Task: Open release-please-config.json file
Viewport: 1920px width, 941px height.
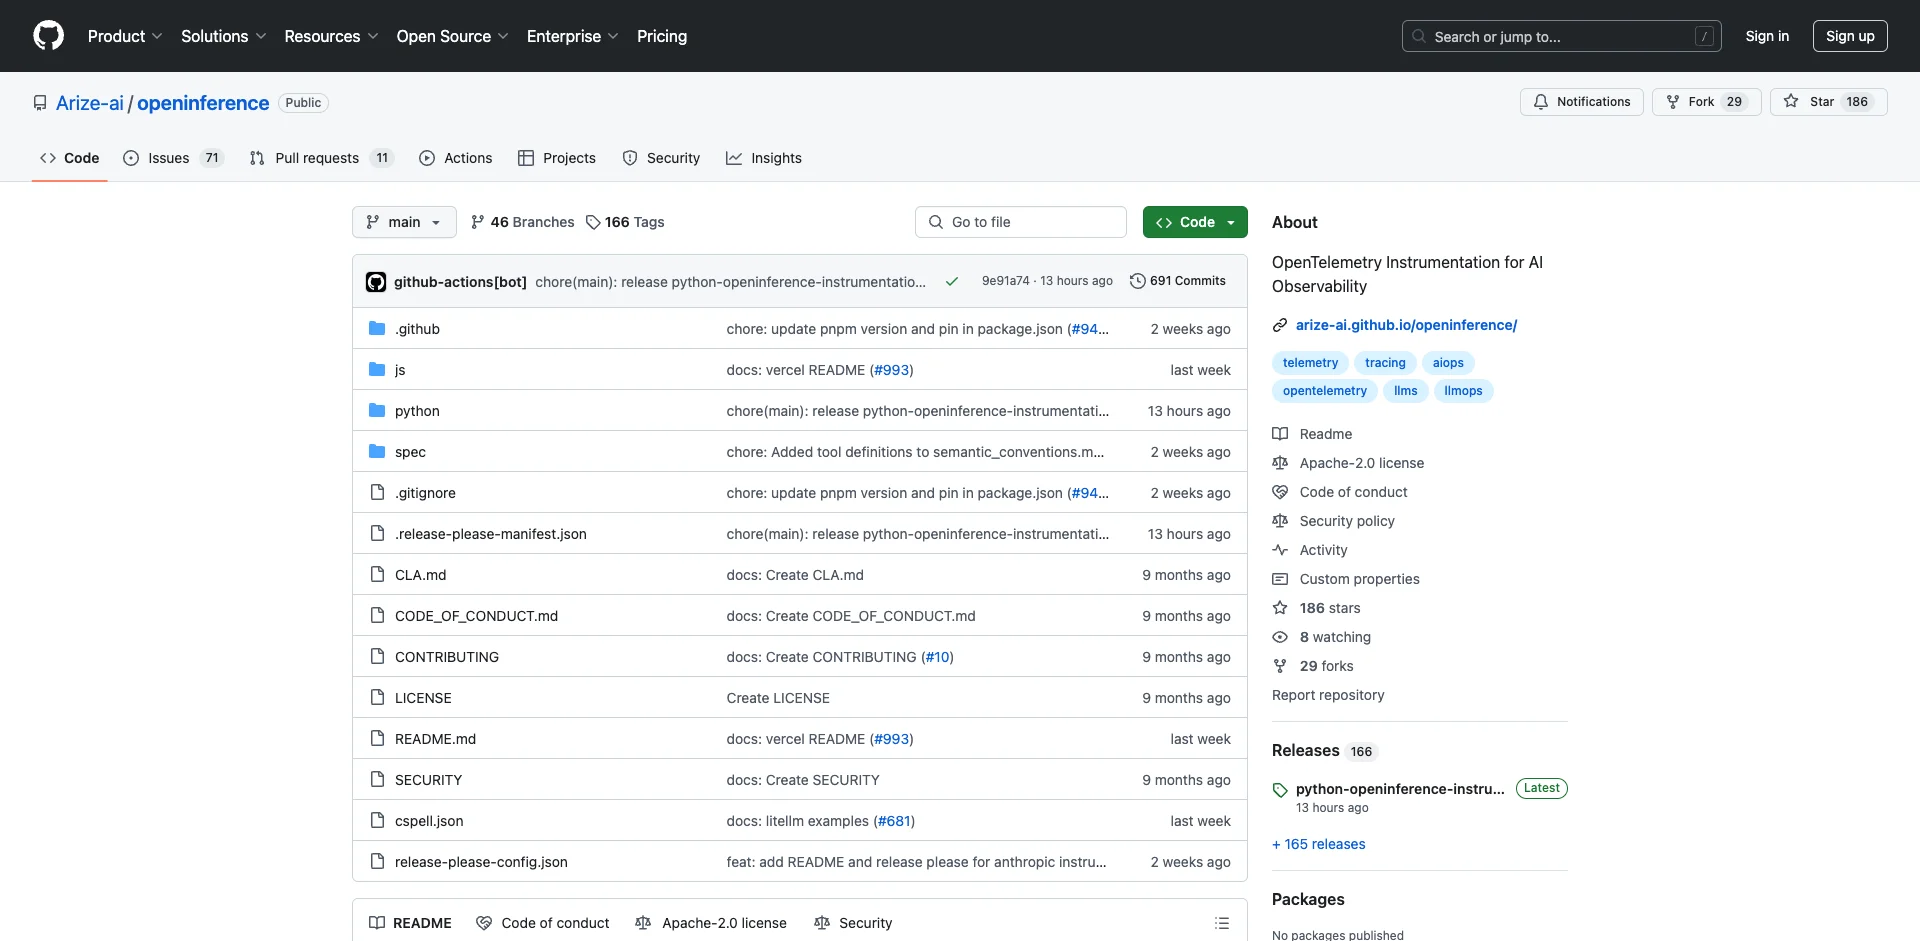Action: (481, 862)
